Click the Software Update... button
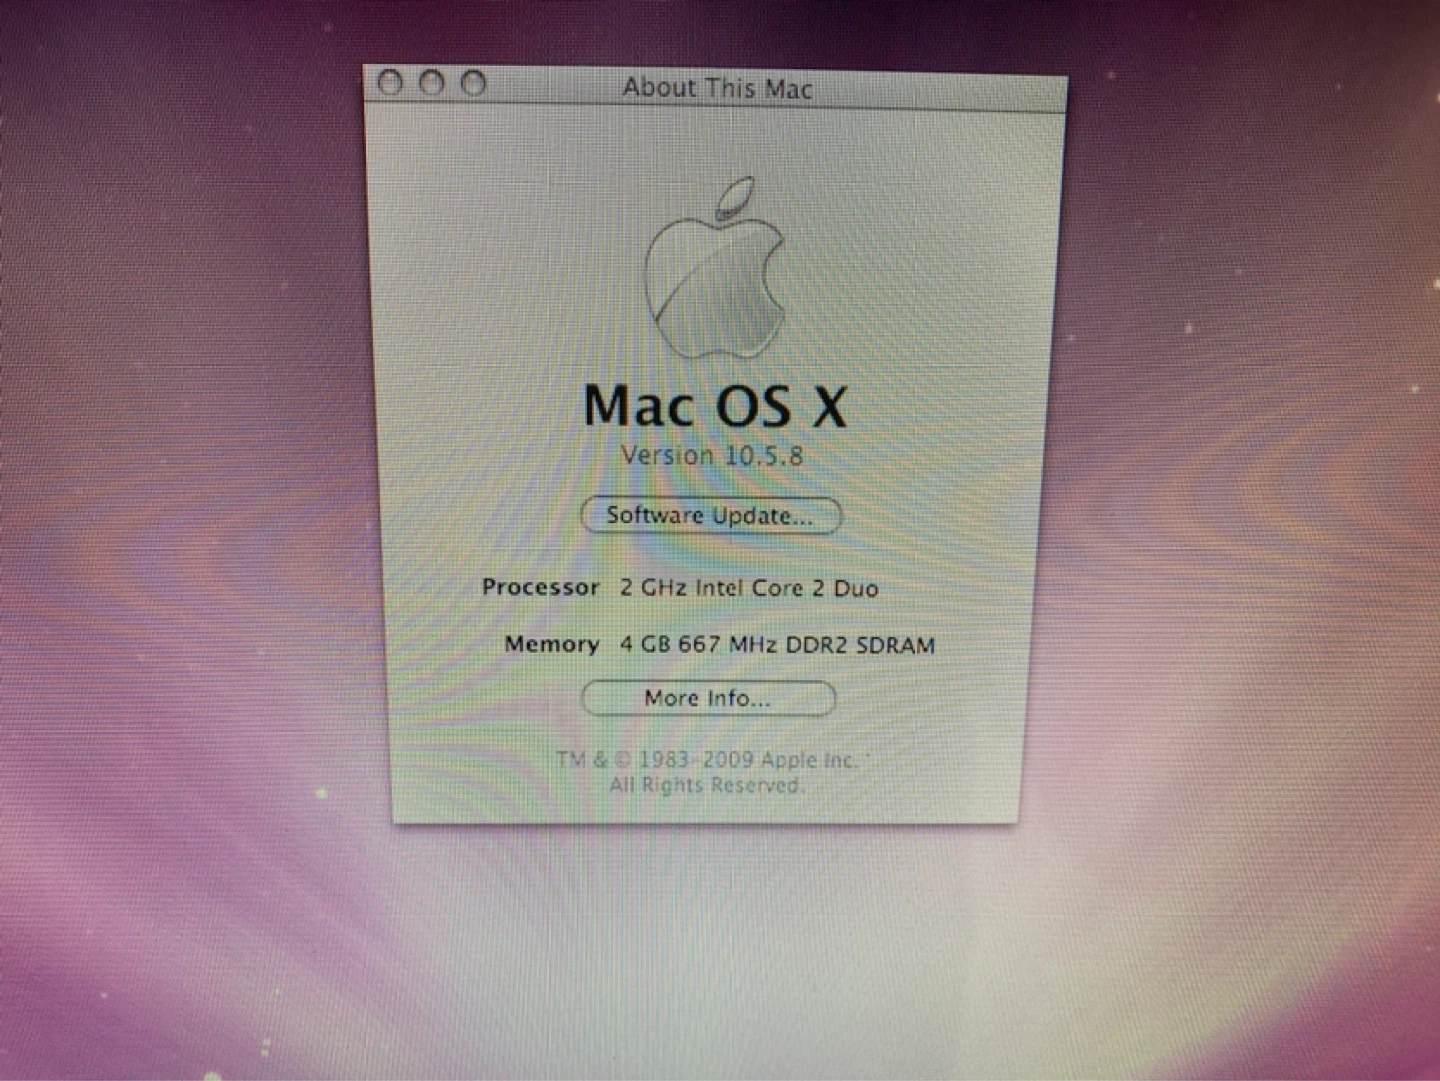This screenshot has height=1081, width=1440. [x=711, y=516]
